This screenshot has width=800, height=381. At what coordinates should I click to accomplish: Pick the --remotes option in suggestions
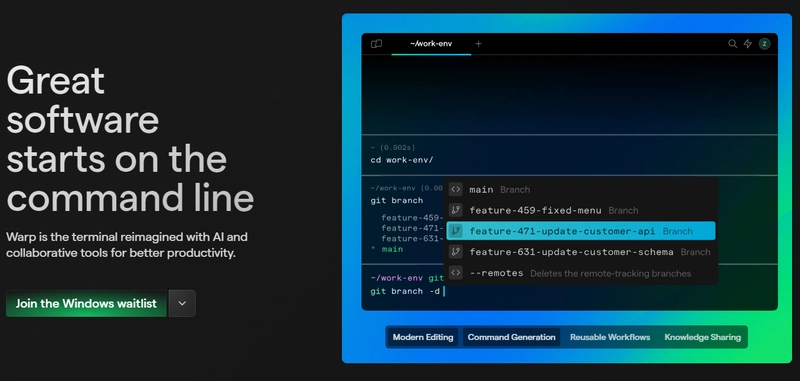pyautogui.click(x=581, y=273)
